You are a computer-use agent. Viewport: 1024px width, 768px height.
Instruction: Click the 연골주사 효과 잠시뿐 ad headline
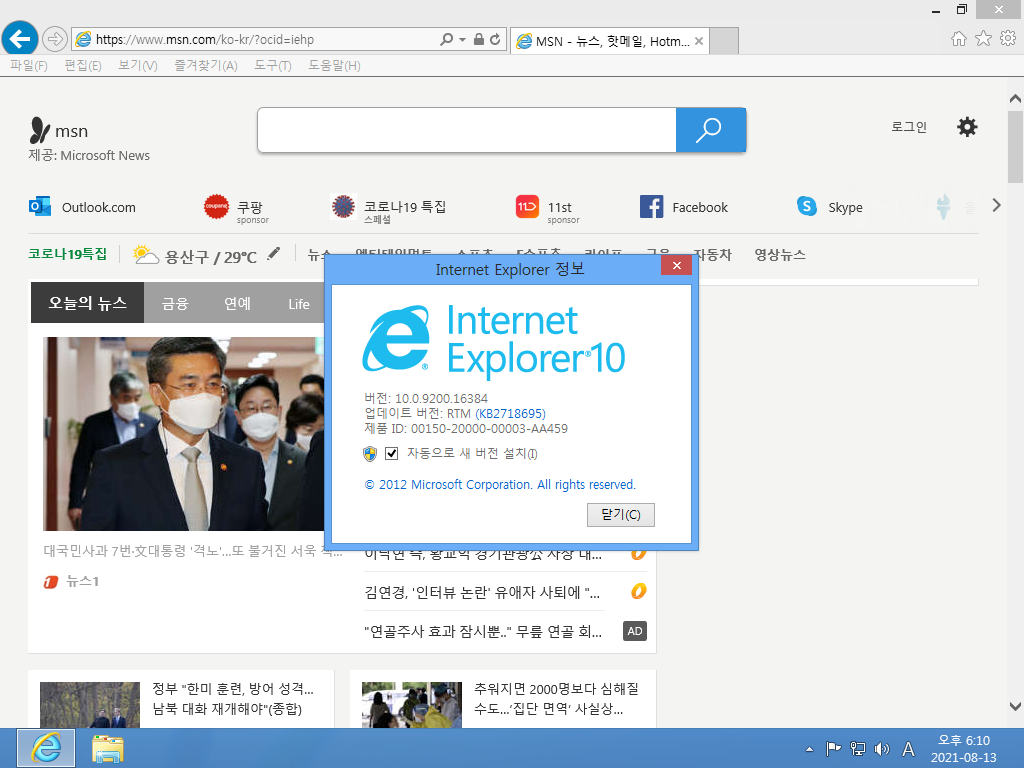[483, 632]
